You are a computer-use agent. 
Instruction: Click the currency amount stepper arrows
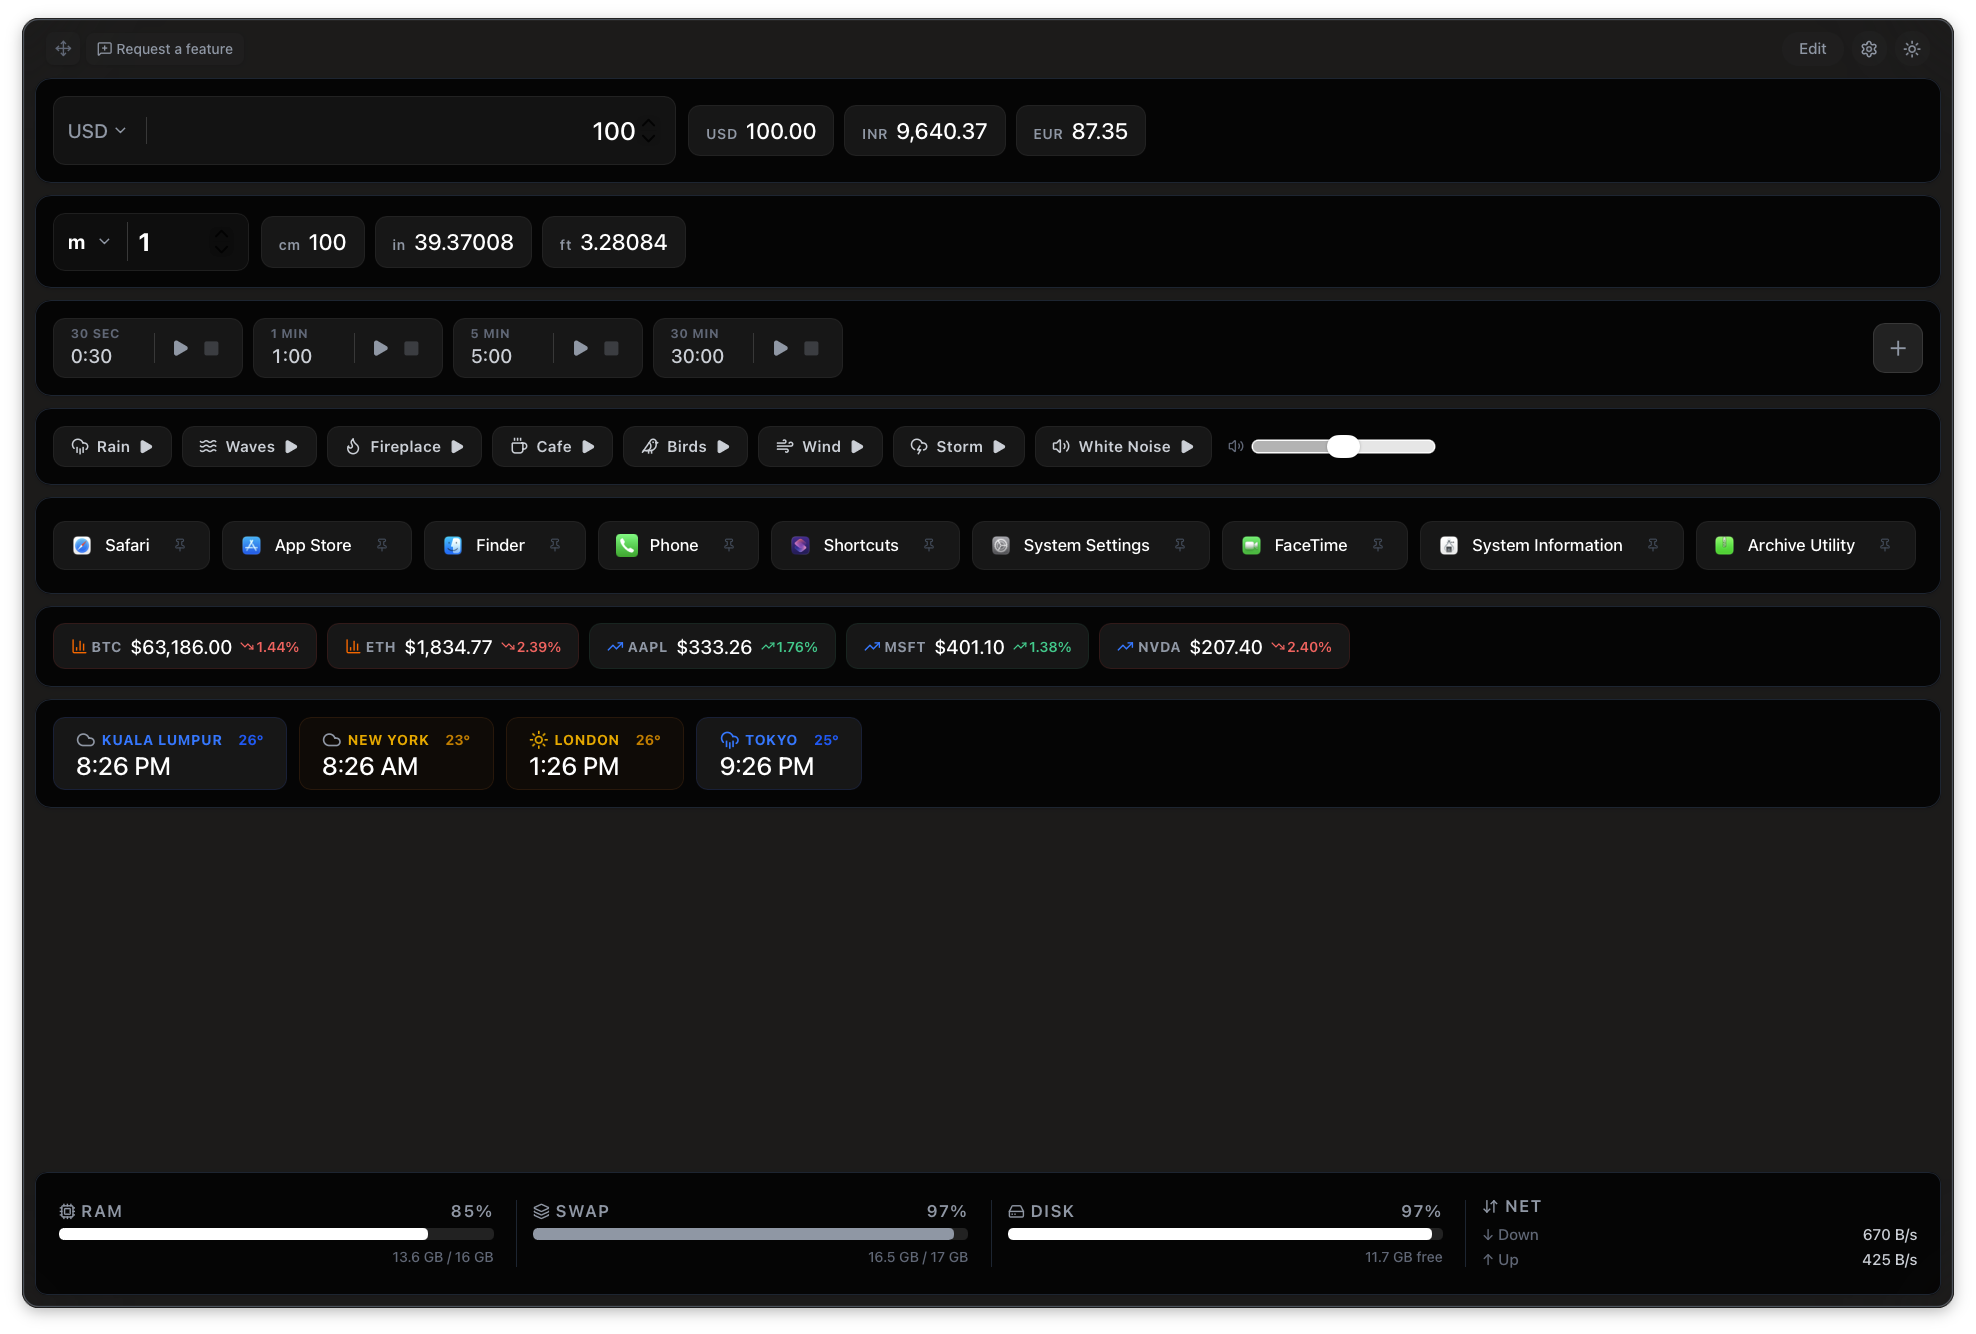point(649,131)
